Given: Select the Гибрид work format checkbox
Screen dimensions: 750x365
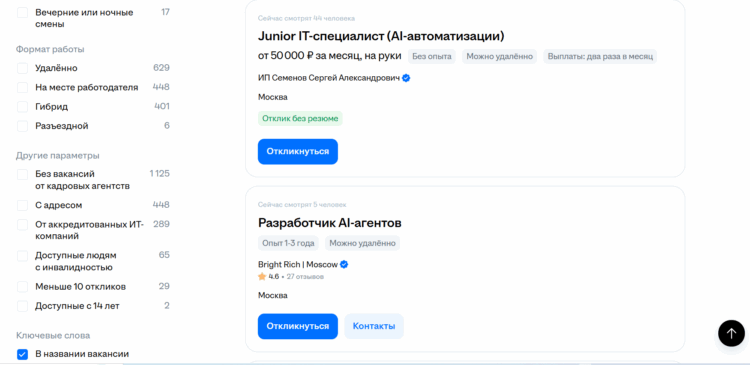Looking at the screenshot, I should click(22, 107).
